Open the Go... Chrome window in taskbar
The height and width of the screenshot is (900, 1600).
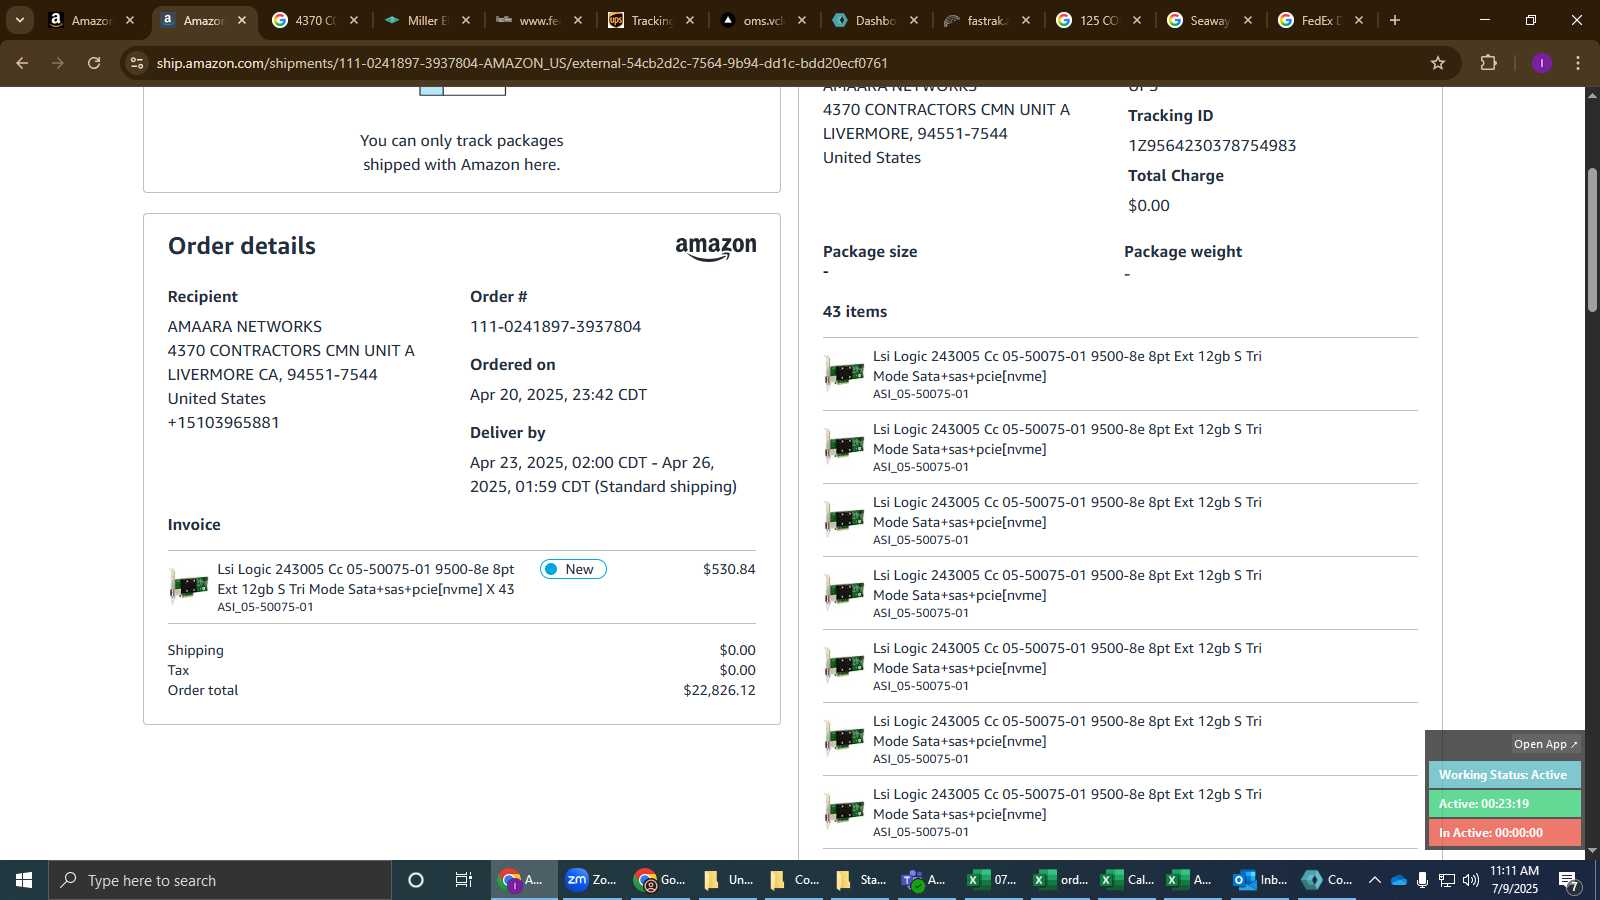[660, 880]
